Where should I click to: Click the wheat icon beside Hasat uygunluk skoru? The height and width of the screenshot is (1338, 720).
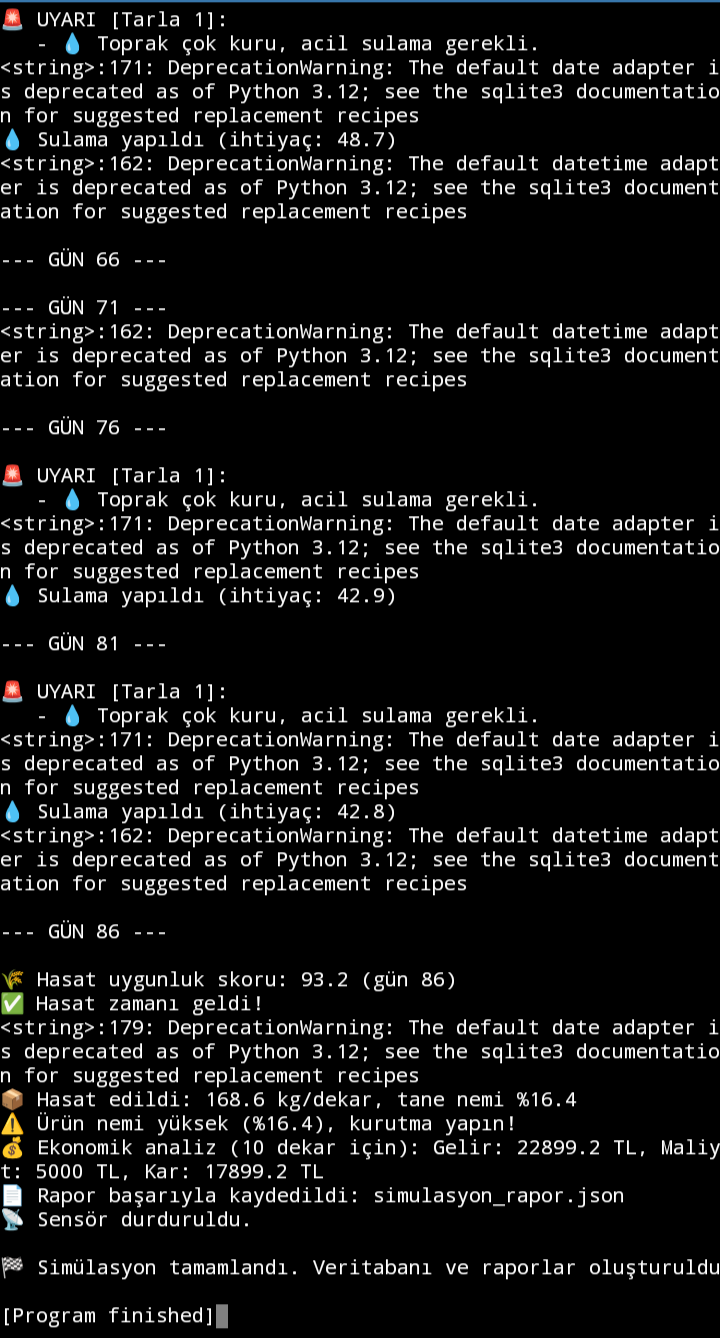[12, 980]
